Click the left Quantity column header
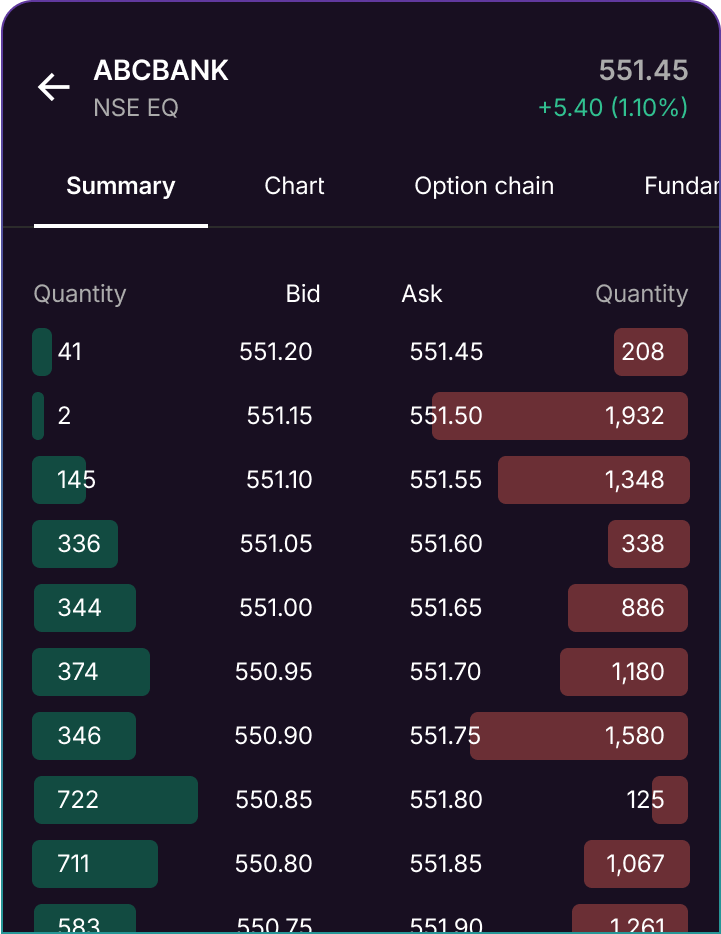This screenshot has height=934, width=721. point(79,294)
